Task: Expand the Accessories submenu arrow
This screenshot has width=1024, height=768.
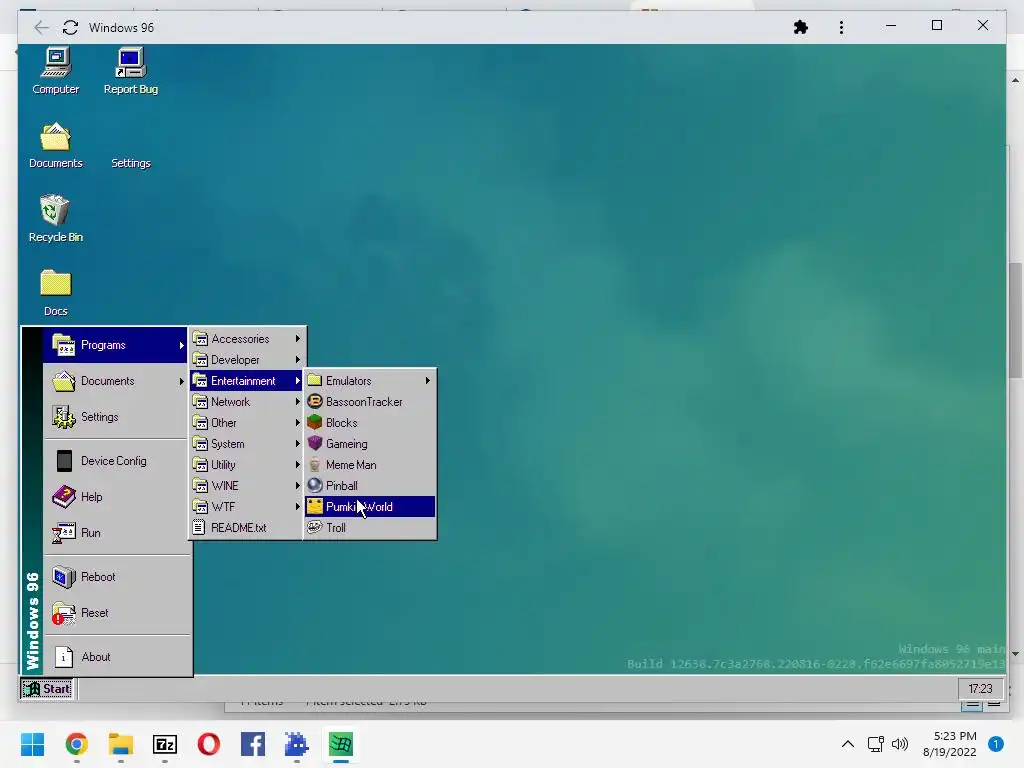Action: coord(297,339)
